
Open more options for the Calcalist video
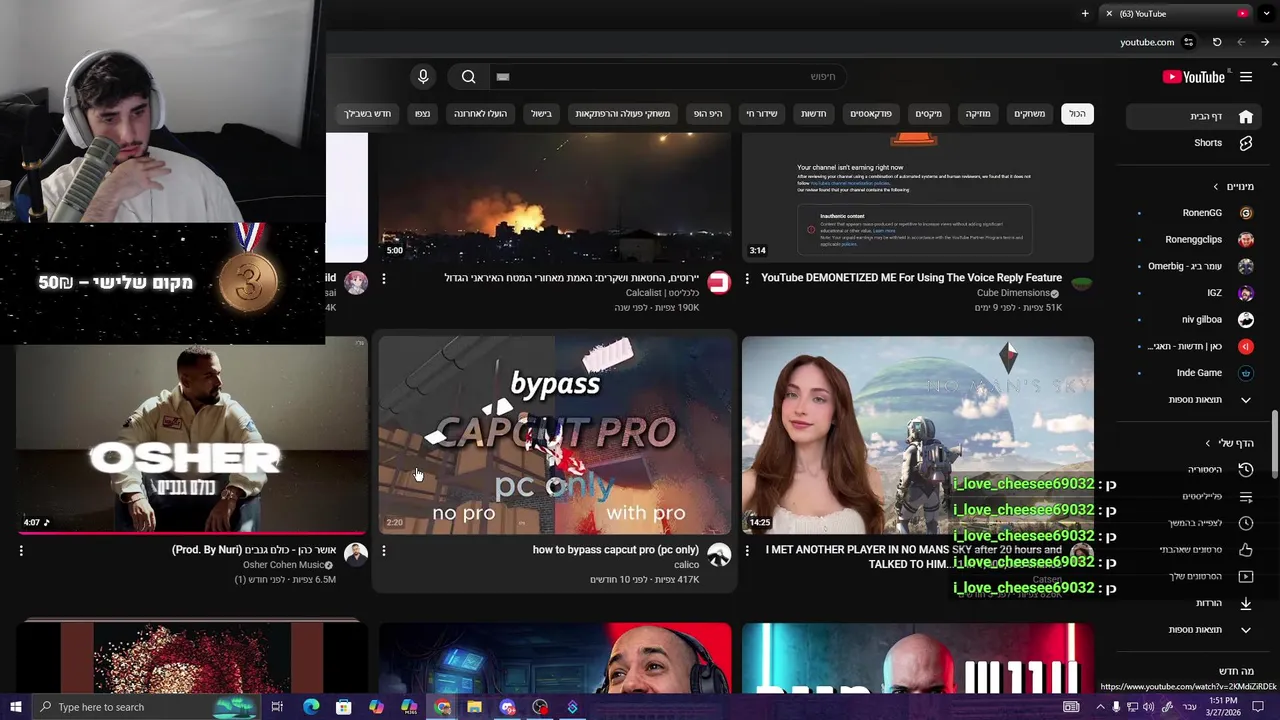click(x=384, y=279)
